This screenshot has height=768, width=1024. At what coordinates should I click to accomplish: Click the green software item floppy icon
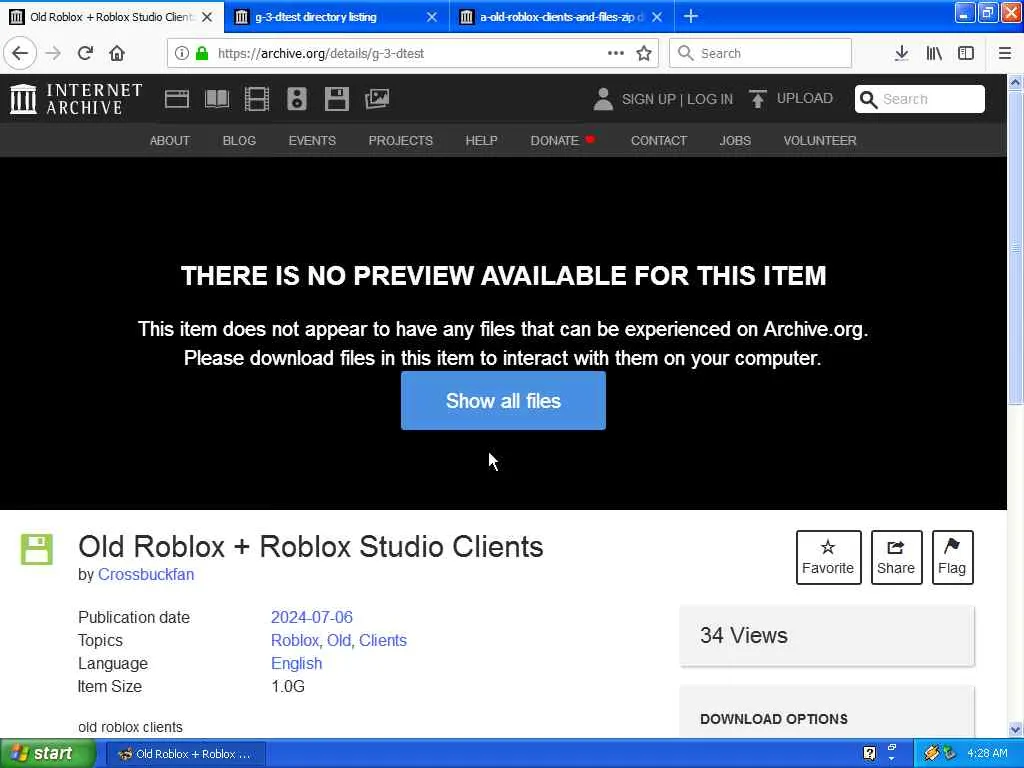point(37,549)
